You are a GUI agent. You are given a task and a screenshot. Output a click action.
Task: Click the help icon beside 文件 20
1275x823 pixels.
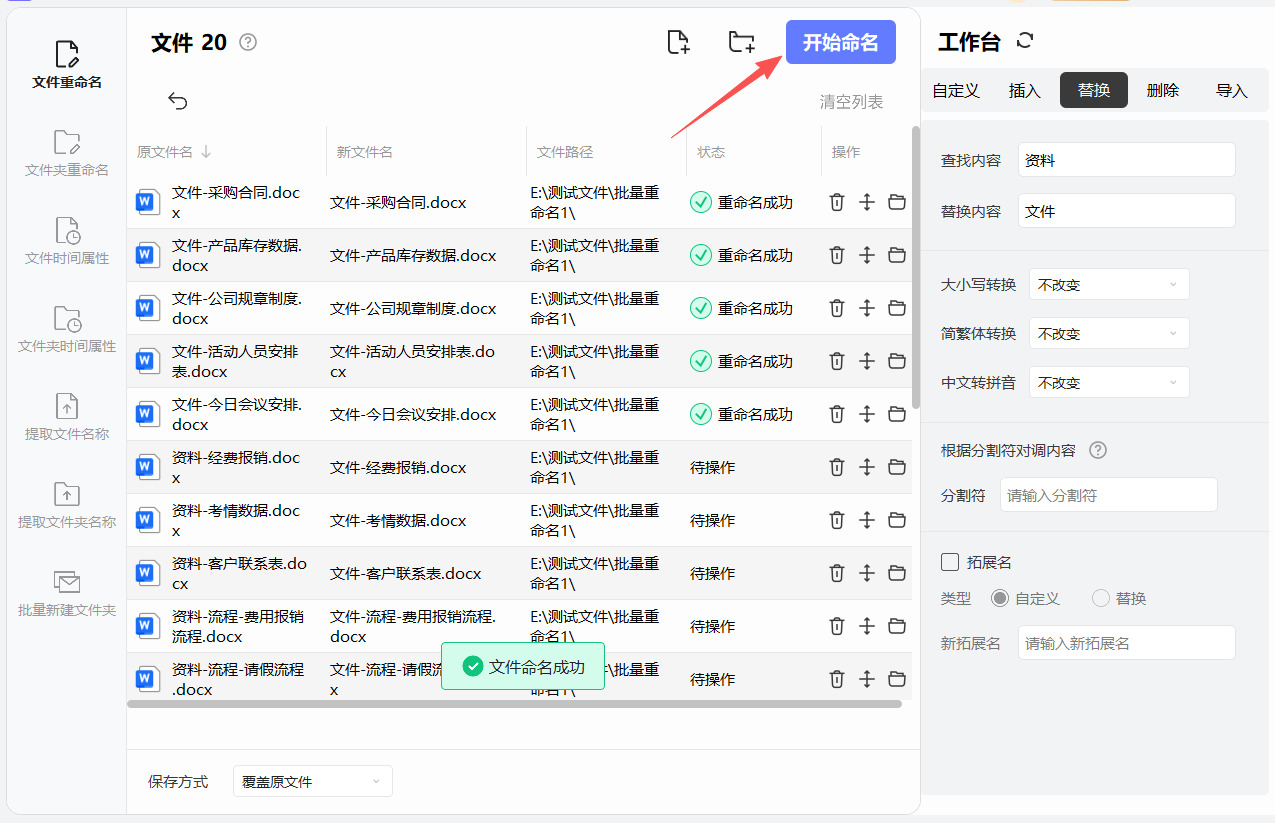[x=248, y=42]
